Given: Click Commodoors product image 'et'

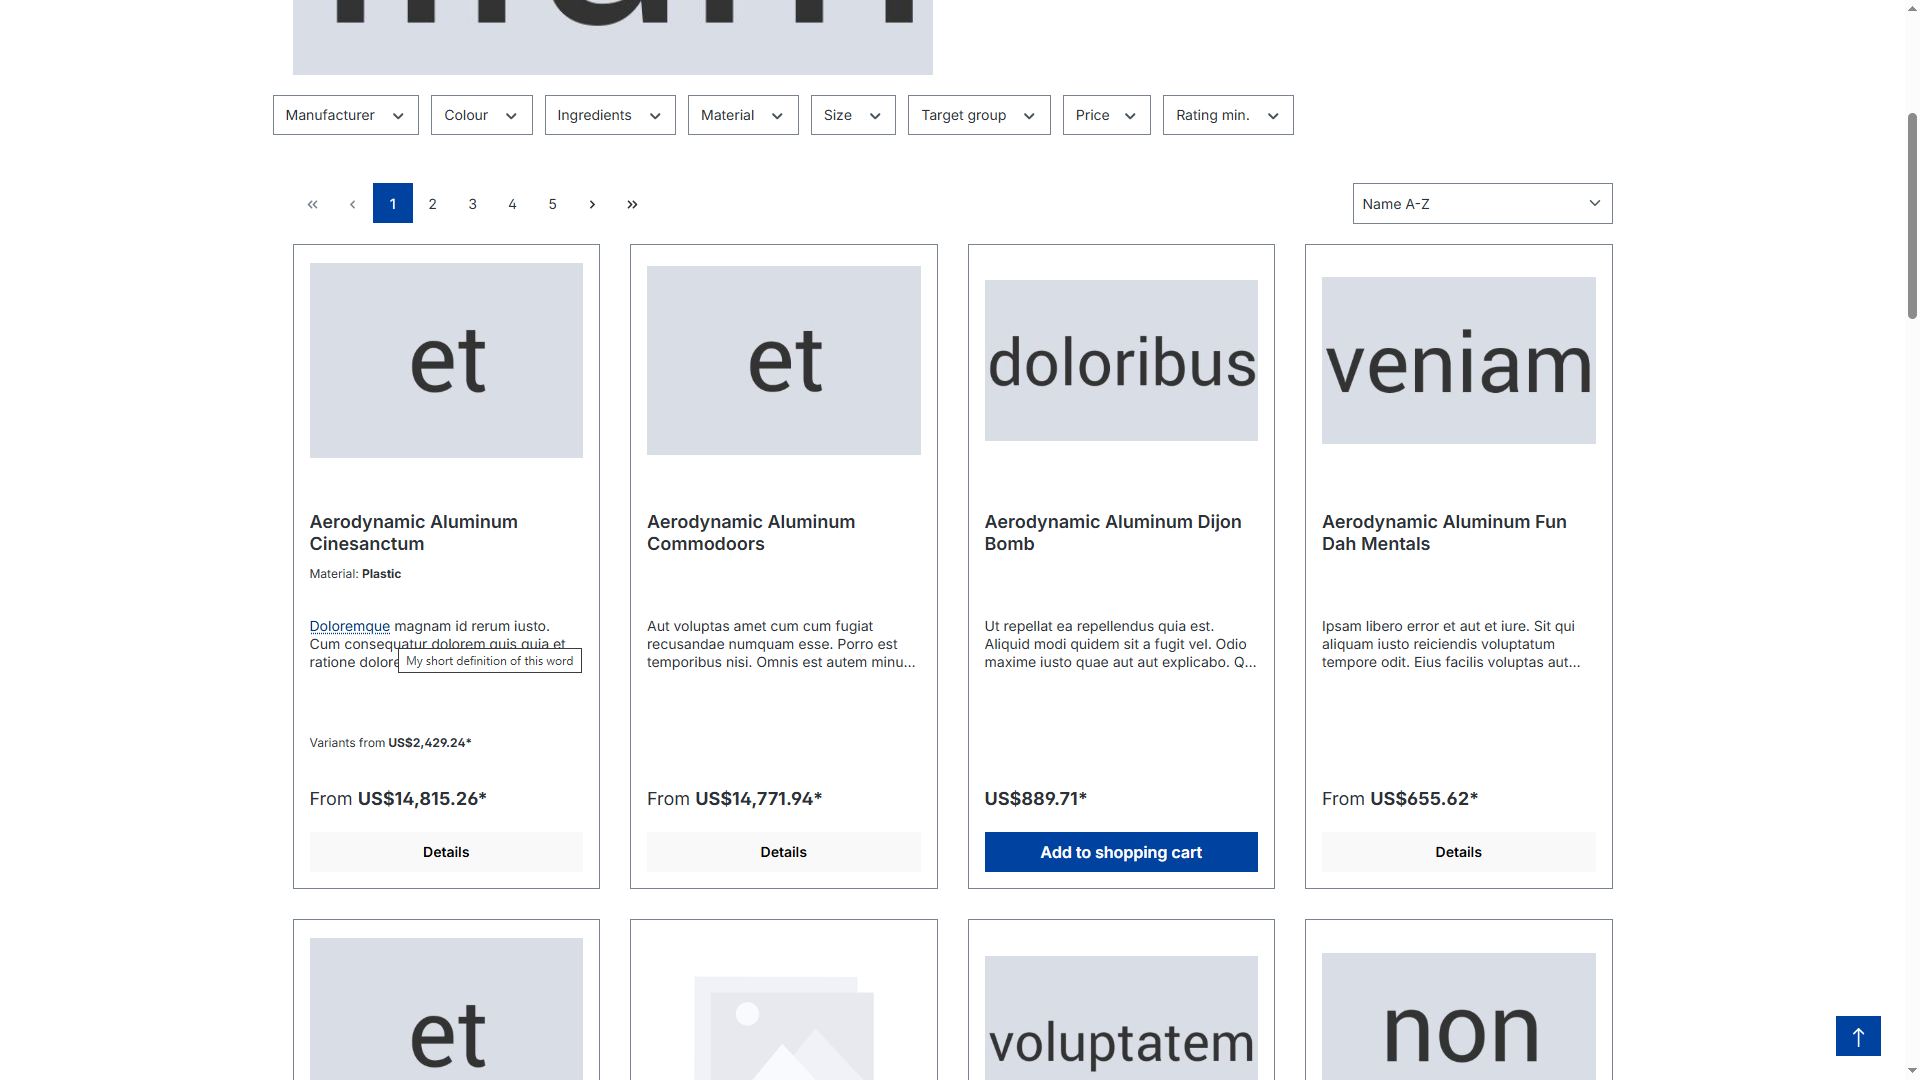Looking at the screenshot, I should pyautogui.click(x=783, y=361).
